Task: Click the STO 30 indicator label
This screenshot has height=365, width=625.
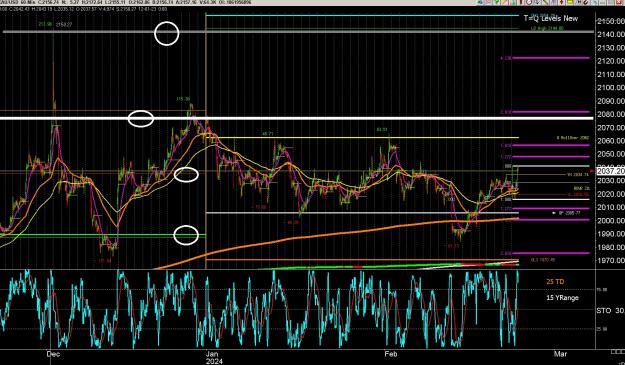Action: click(610, 310)
